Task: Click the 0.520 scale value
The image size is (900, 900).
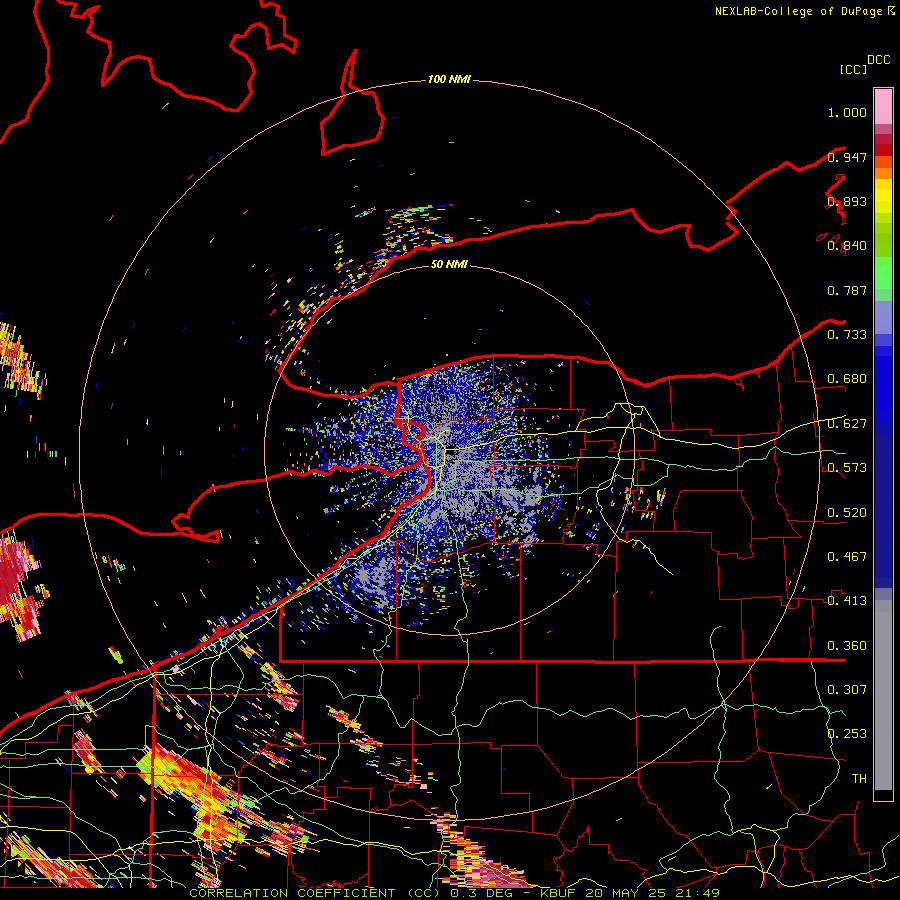Action: tap(847, 513)
